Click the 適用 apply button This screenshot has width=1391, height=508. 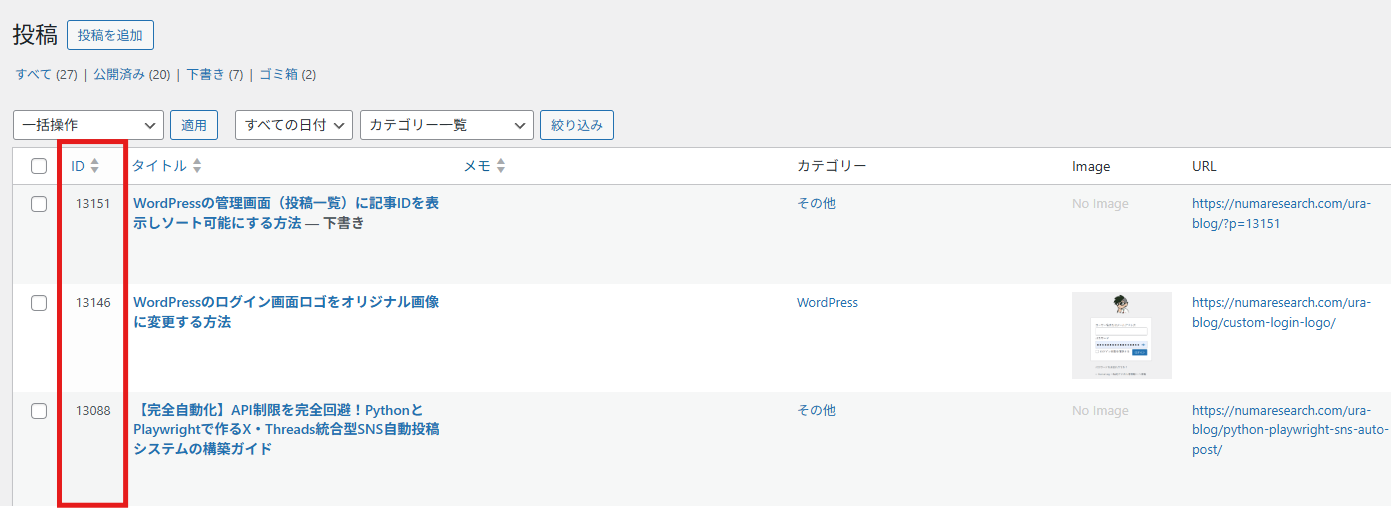[x=194, y=125]
